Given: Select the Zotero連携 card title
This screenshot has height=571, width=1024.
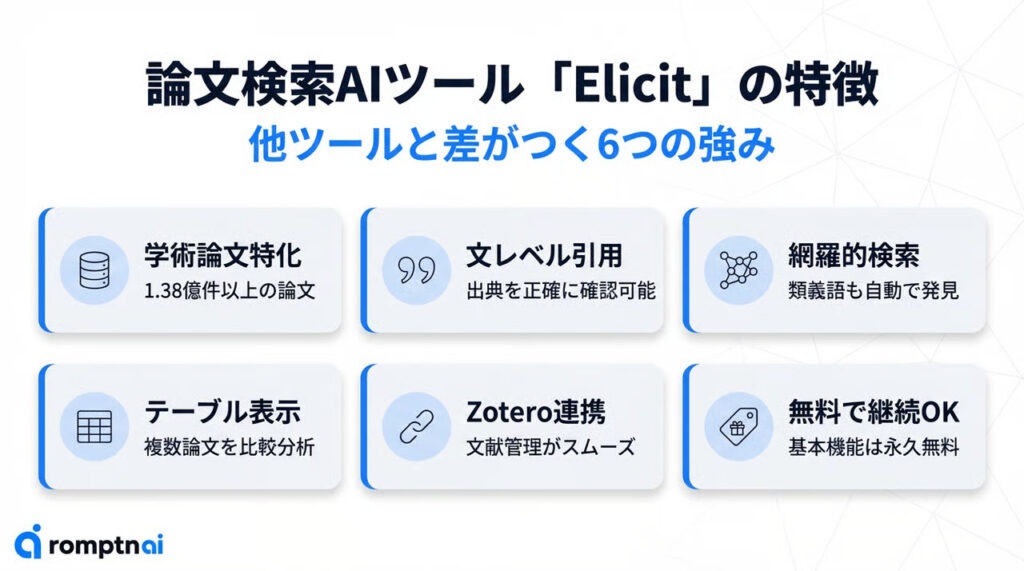Looking at the screenshot, I should tap(536, 412).
